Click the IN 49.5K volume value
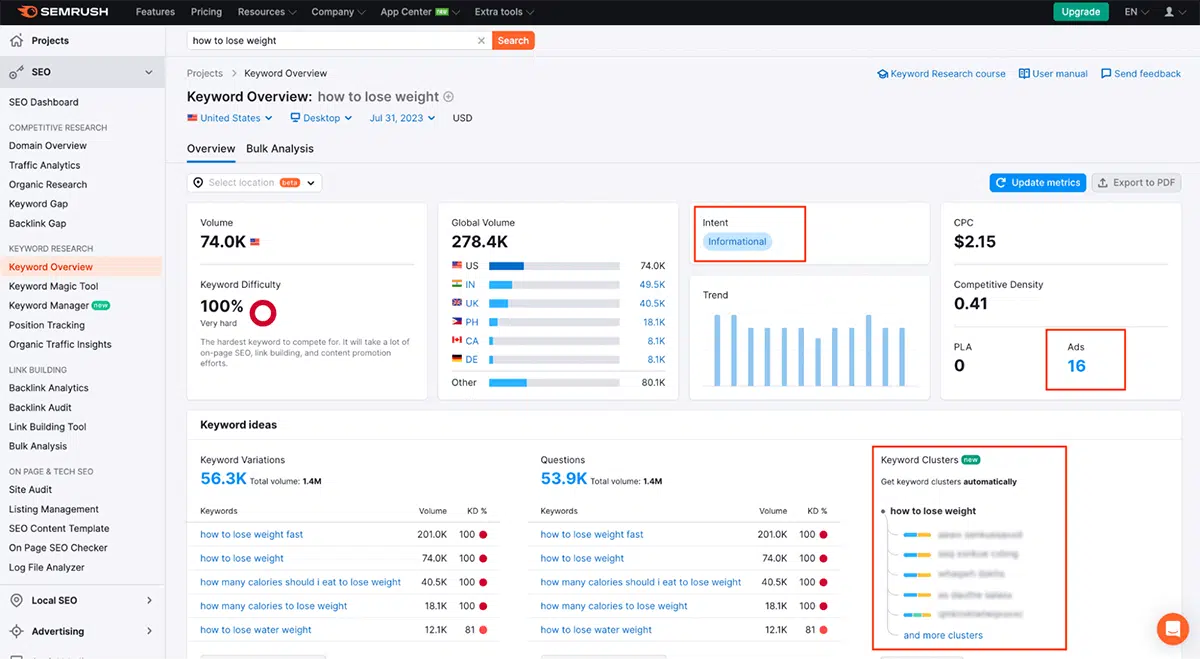 click(x=653, y=285)
